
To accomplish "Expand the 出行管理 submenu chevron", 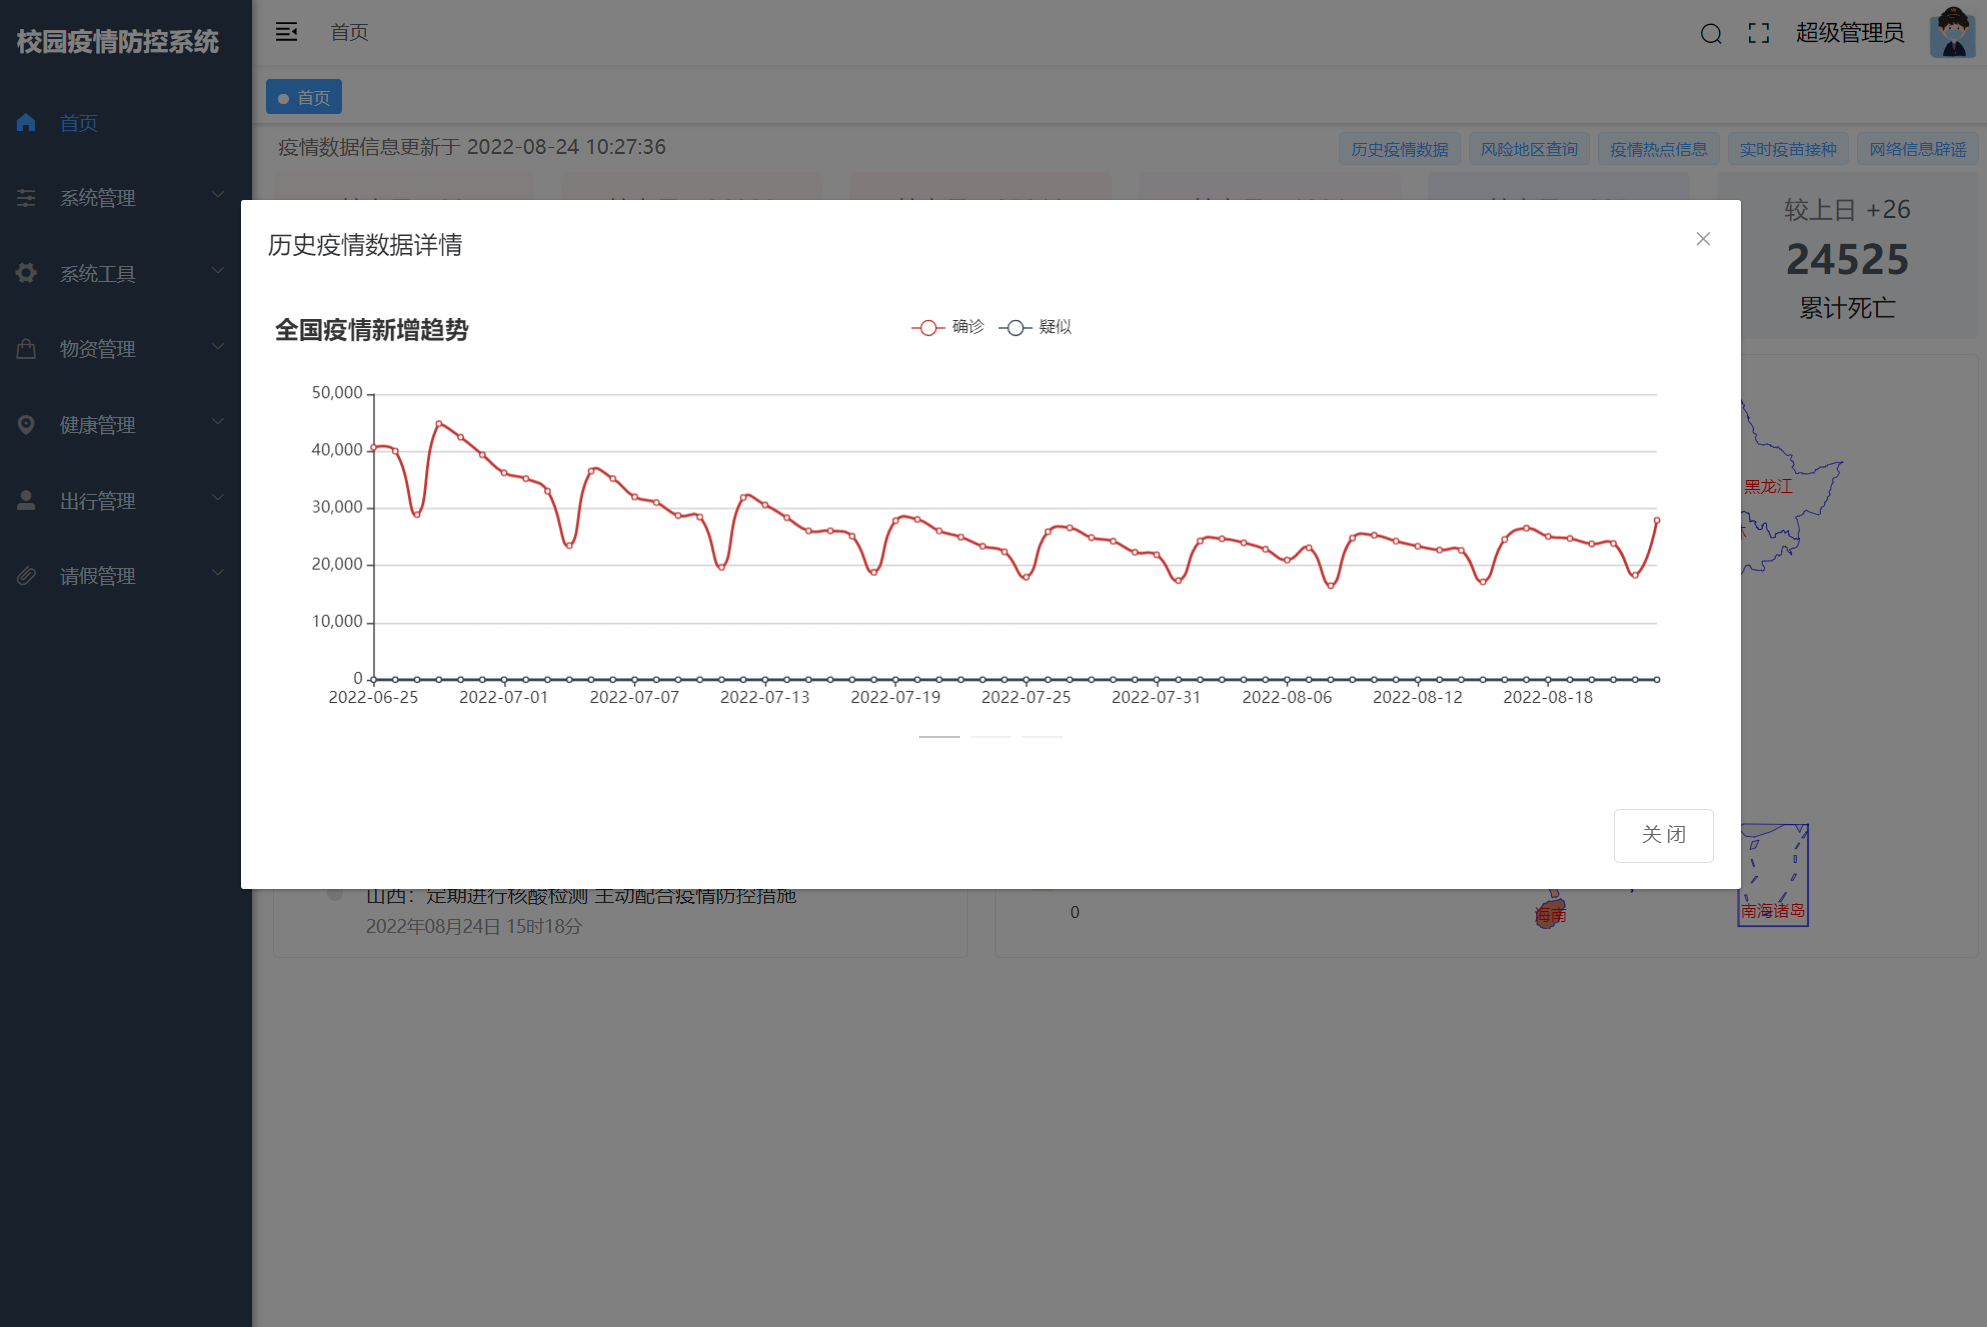I will 218,498.
